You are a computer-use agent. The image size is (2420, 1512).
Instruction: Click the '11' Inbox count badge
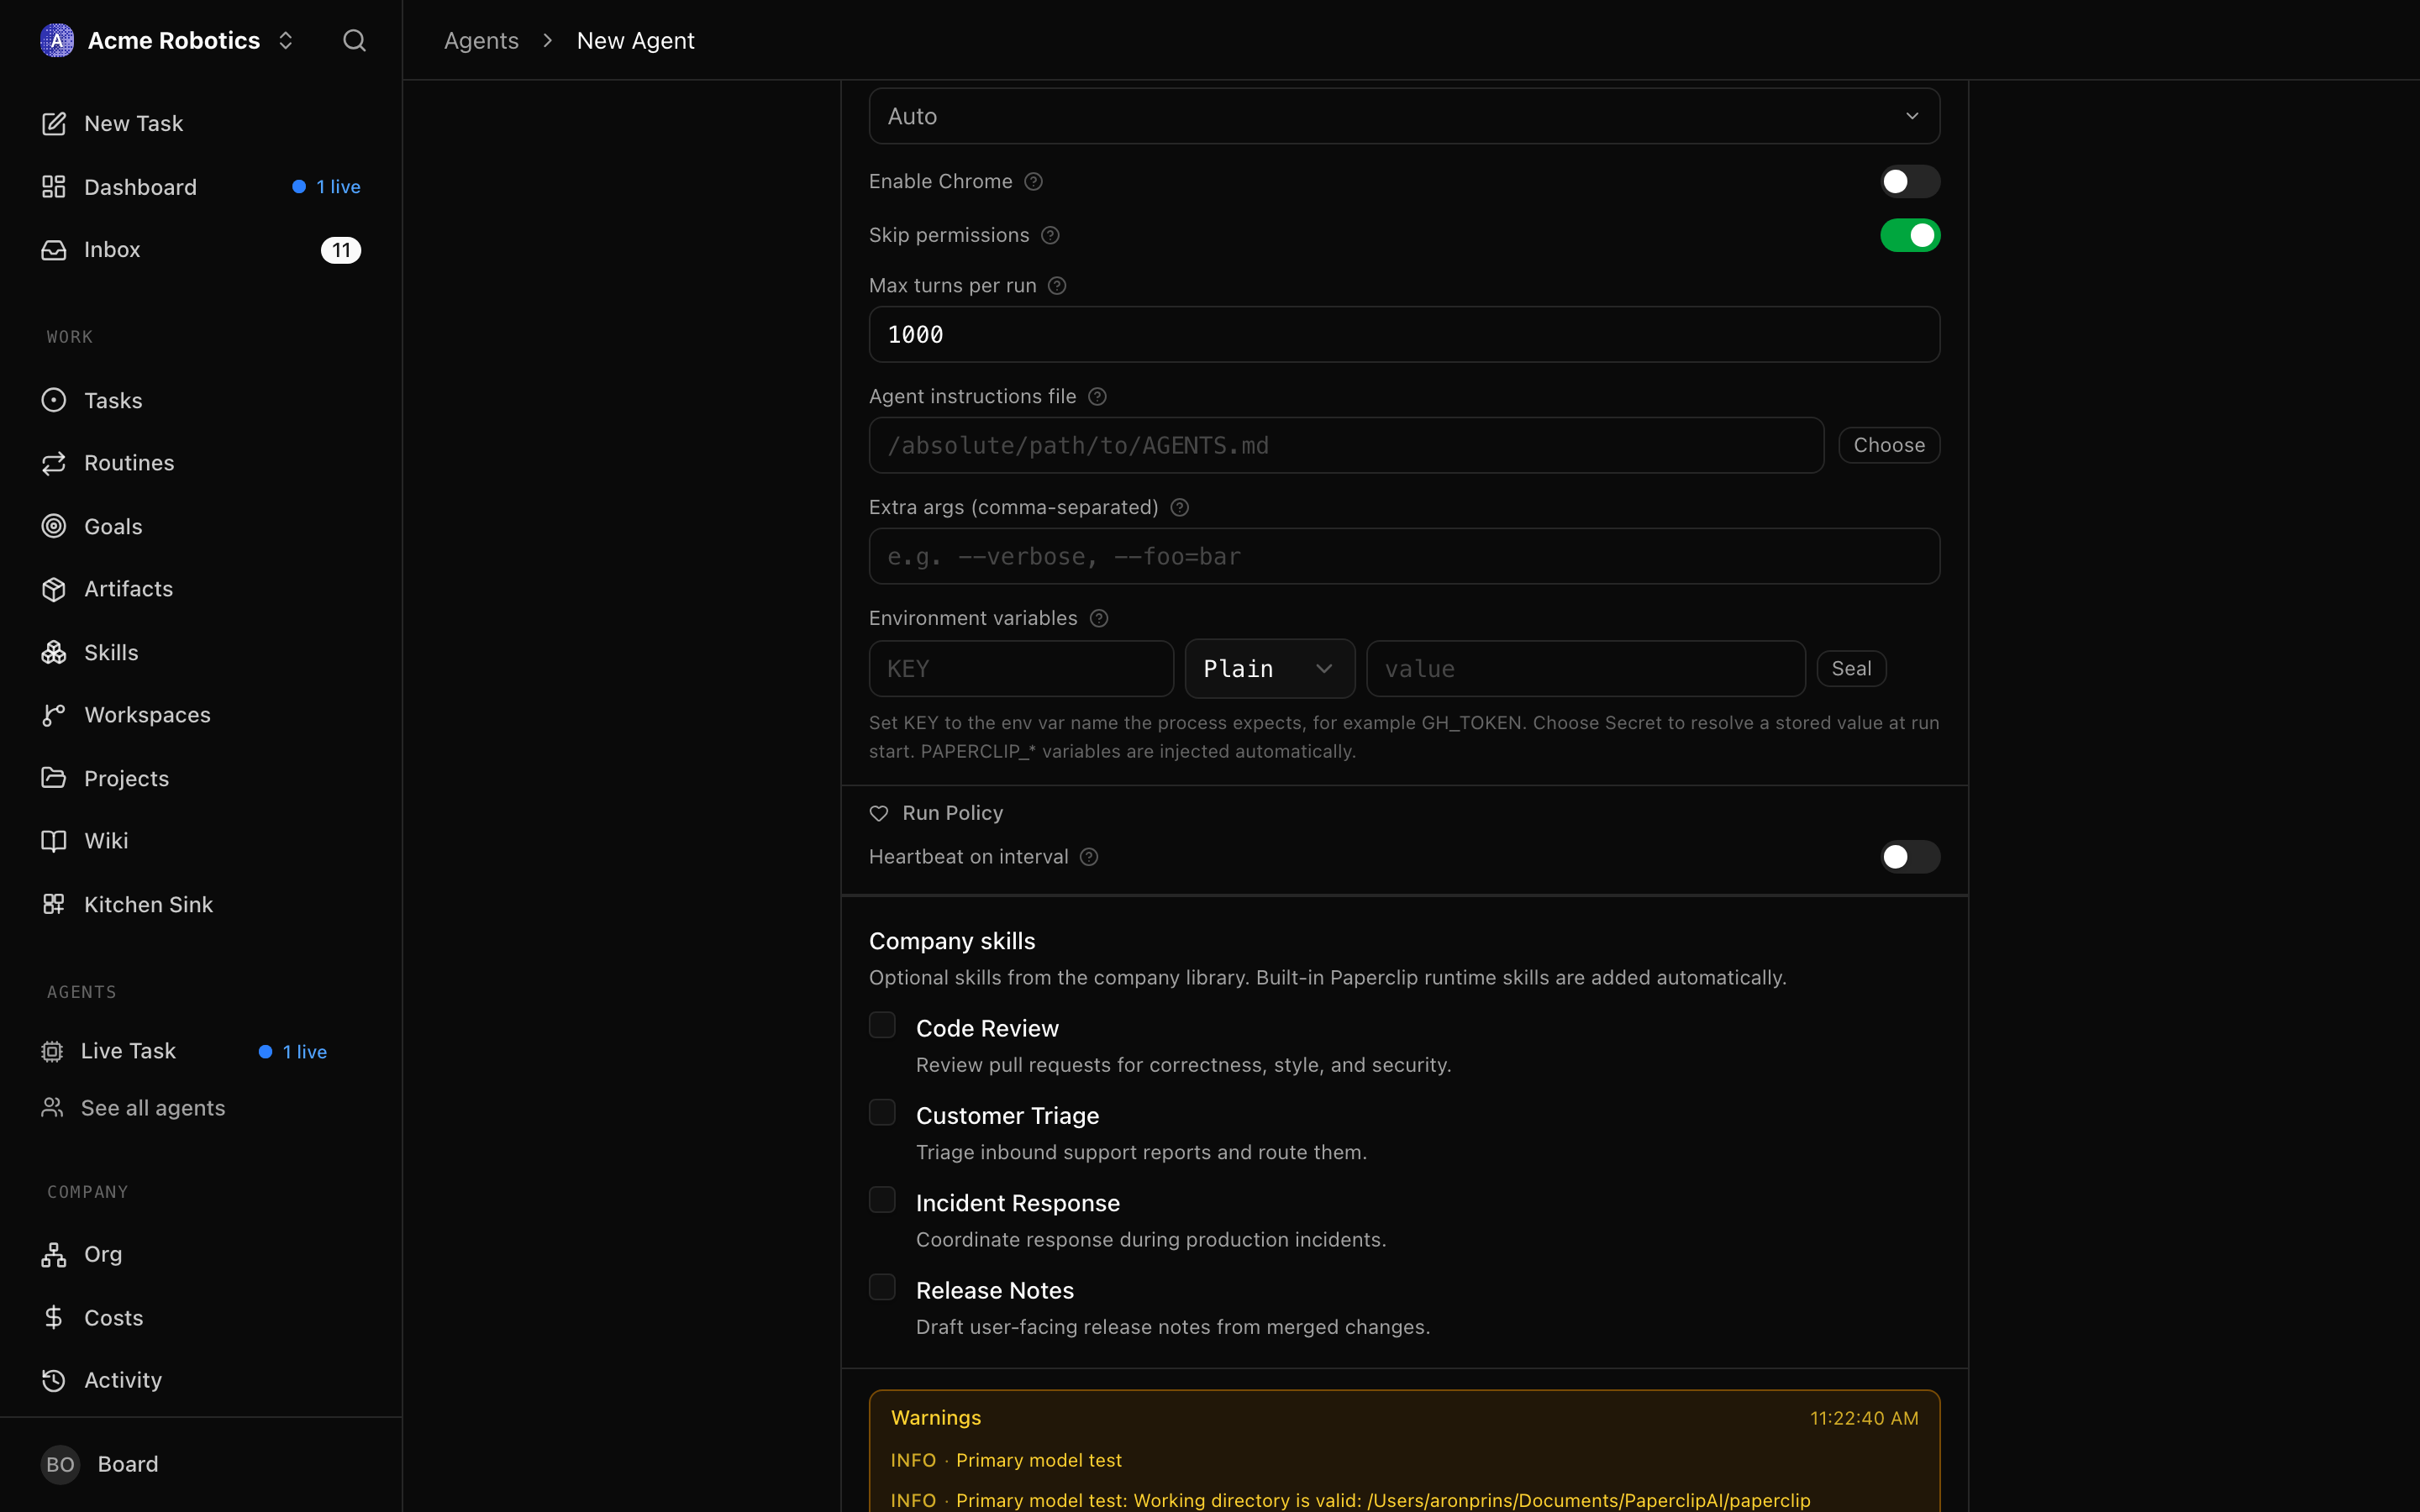click(341, 250)
